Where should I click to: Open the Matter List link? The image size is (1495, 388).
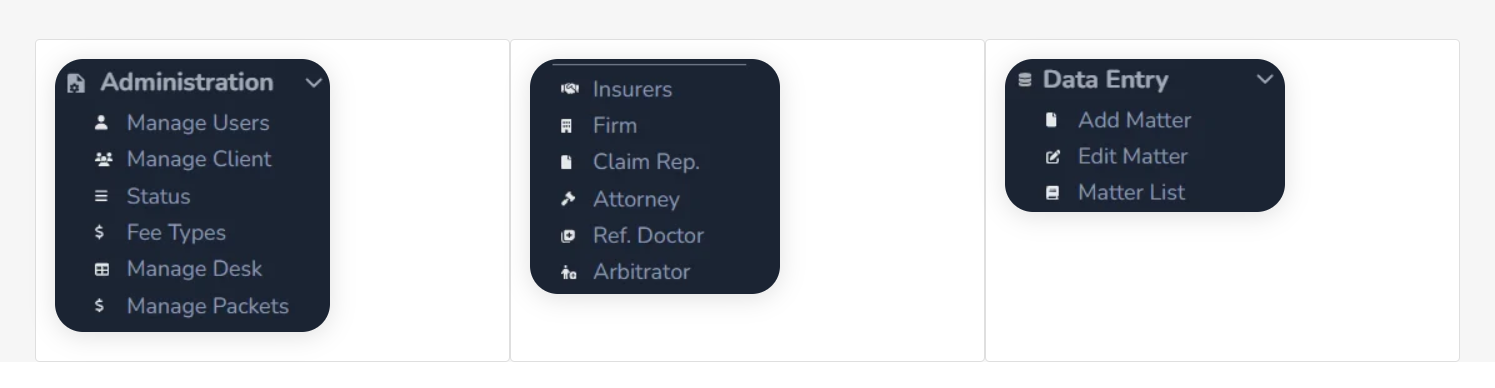[x=1131, y=193]
